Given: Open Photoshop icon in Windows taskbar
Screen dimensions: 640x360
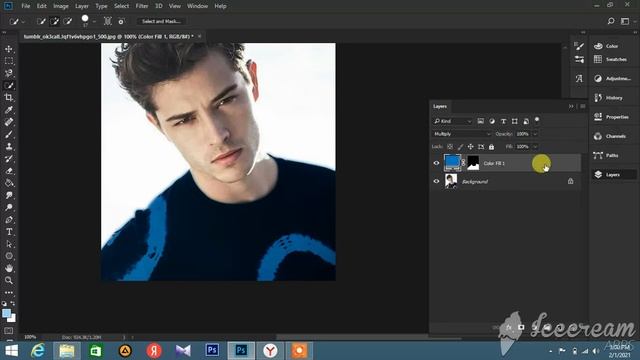Looking at the screenshot, I should pyautogui.click(x=241, y=351).
